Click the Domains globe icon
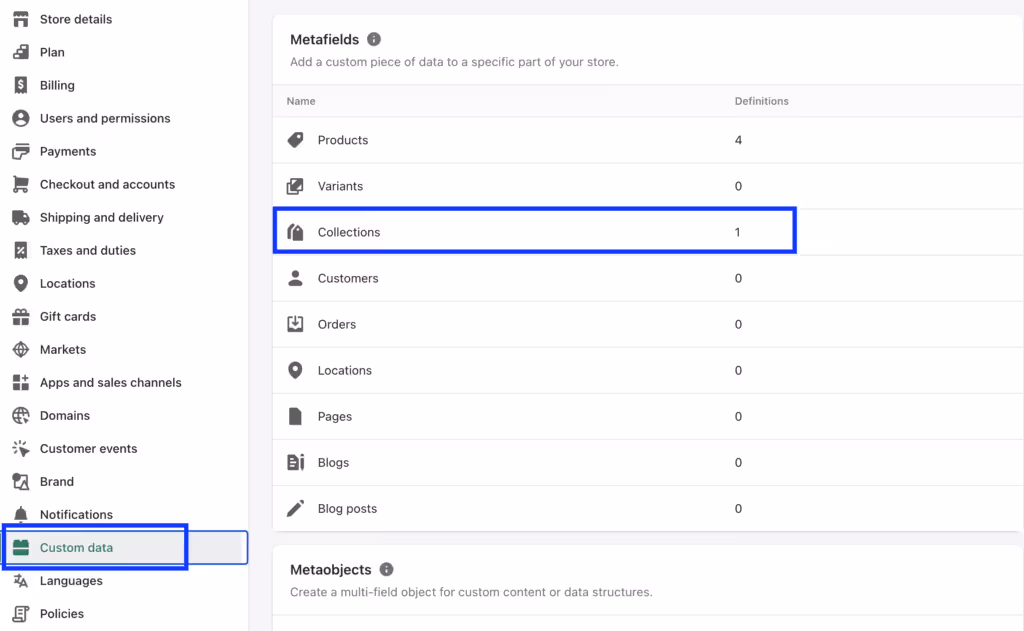This screenshot has width=1024, height=631. (x=21, y=415)
